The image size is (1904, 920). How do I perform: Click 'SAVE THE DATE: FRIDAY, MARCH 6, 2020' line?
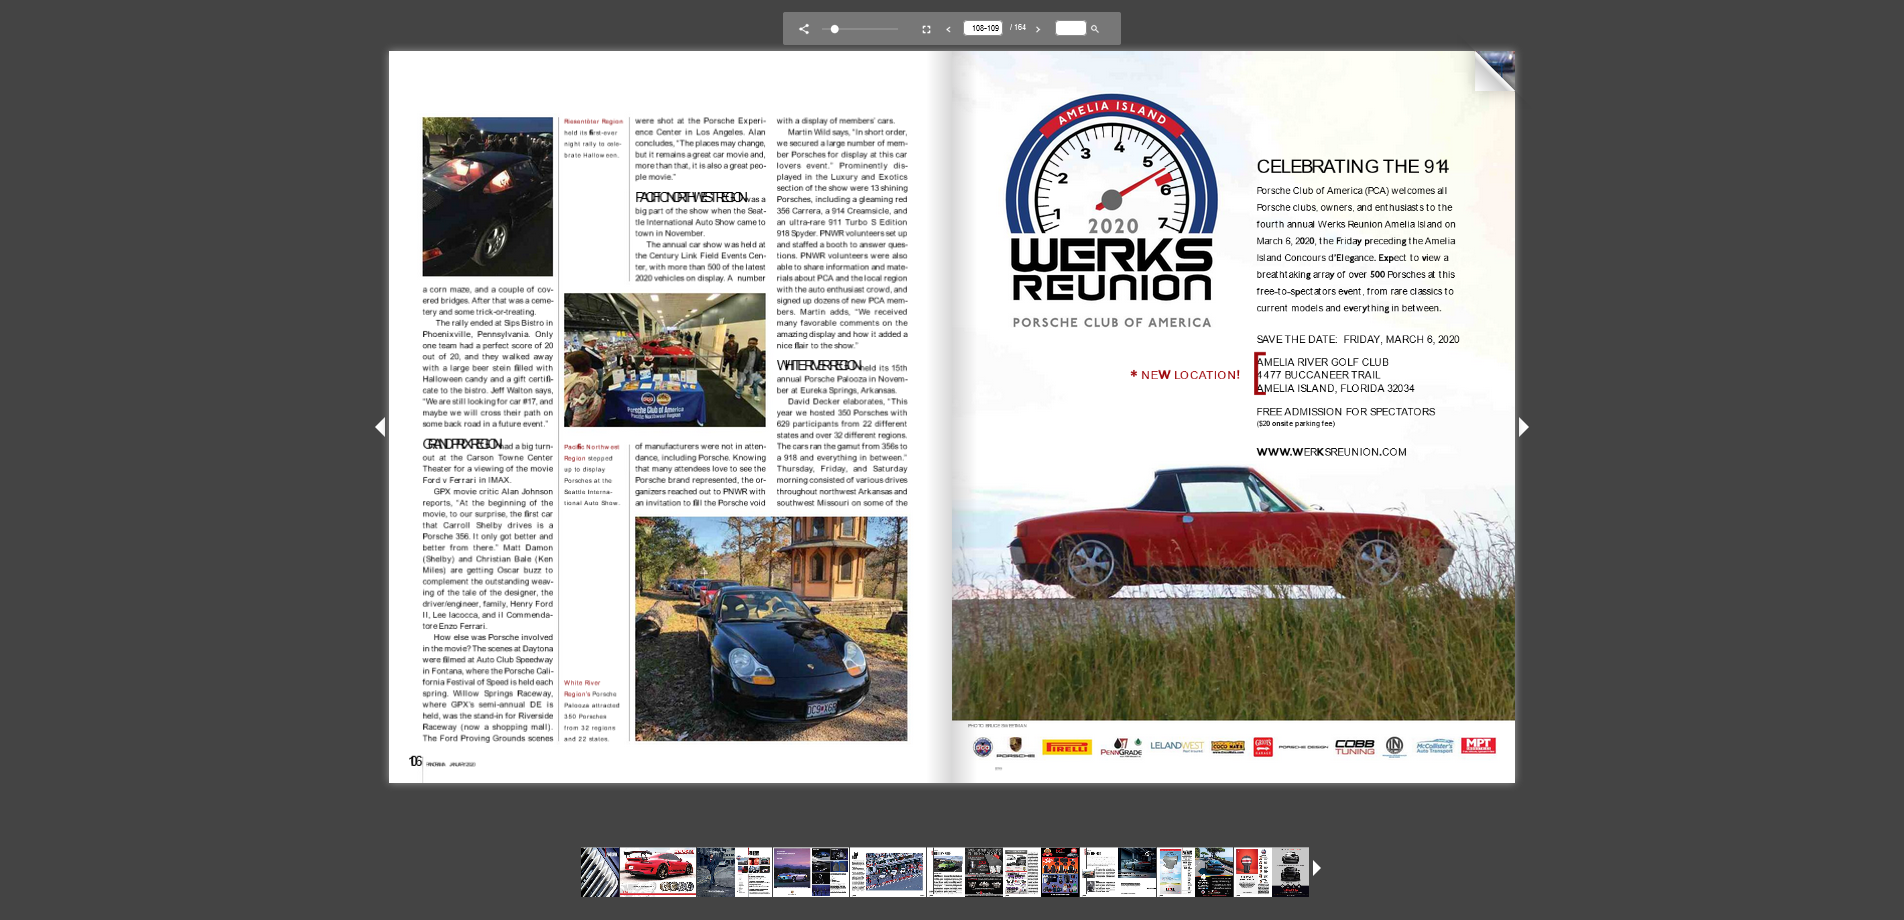[1358, 340]
